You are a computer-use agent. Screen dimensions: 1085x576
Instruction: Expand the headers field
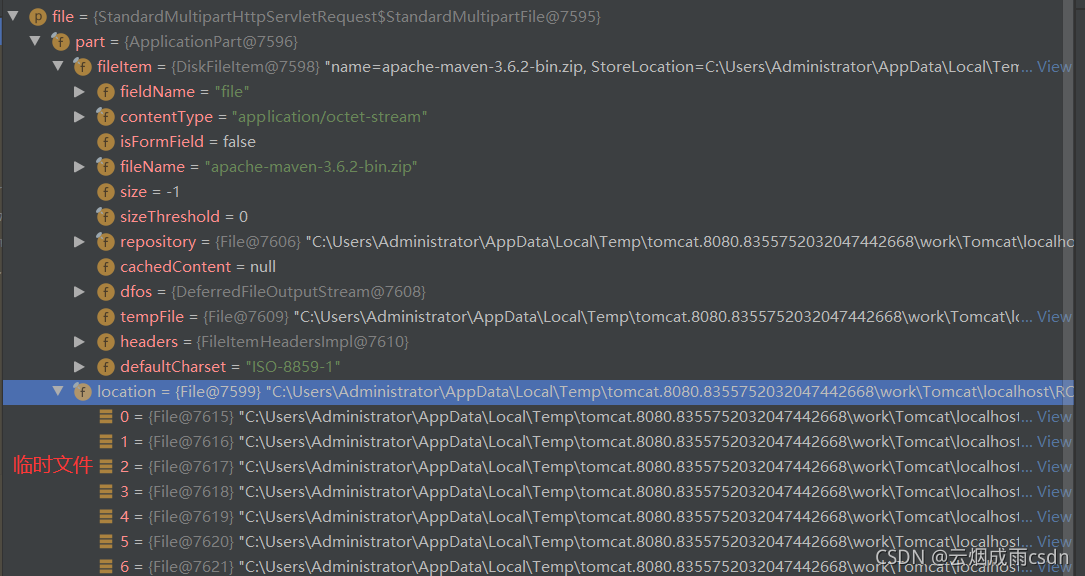pos(80,341)
